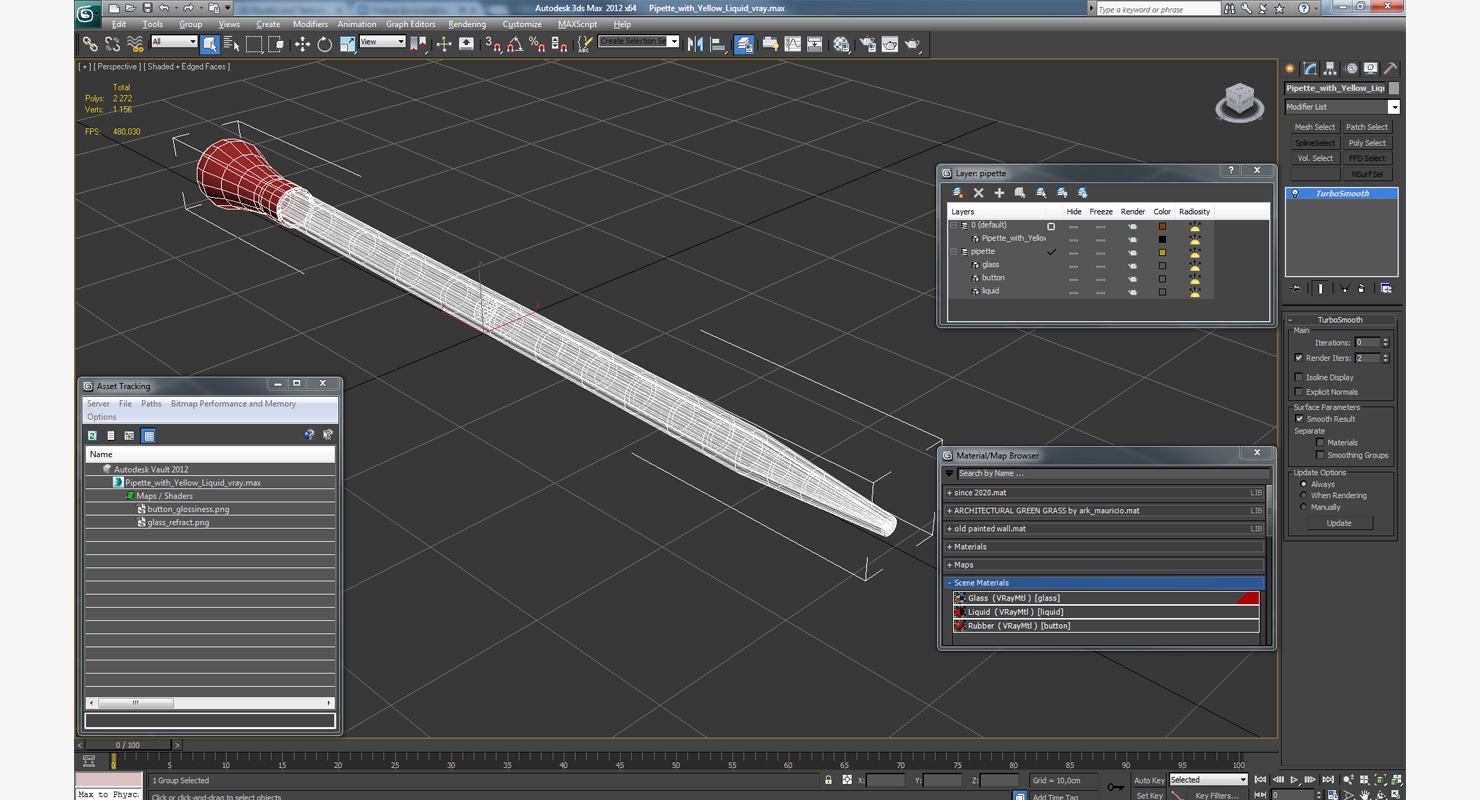
Task: Open the Graph Editors menu
Action: point(411,24)
